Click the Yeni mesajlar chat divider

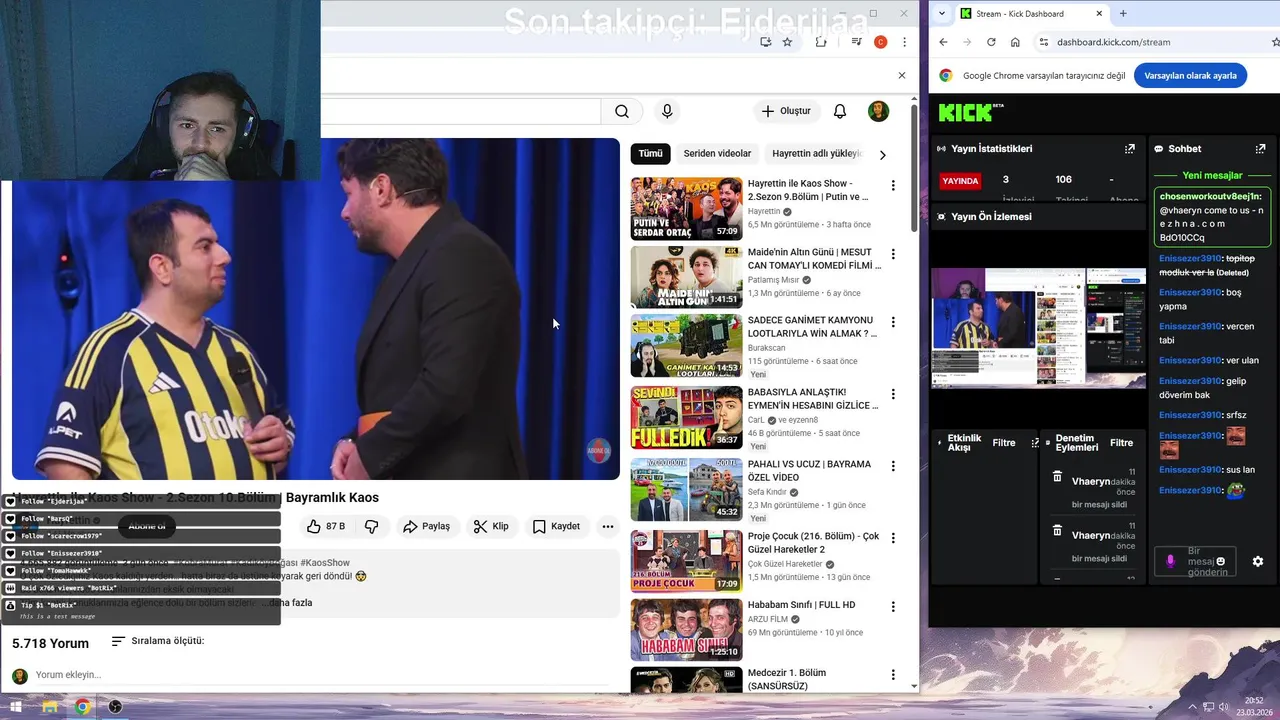coord(1212,175)
